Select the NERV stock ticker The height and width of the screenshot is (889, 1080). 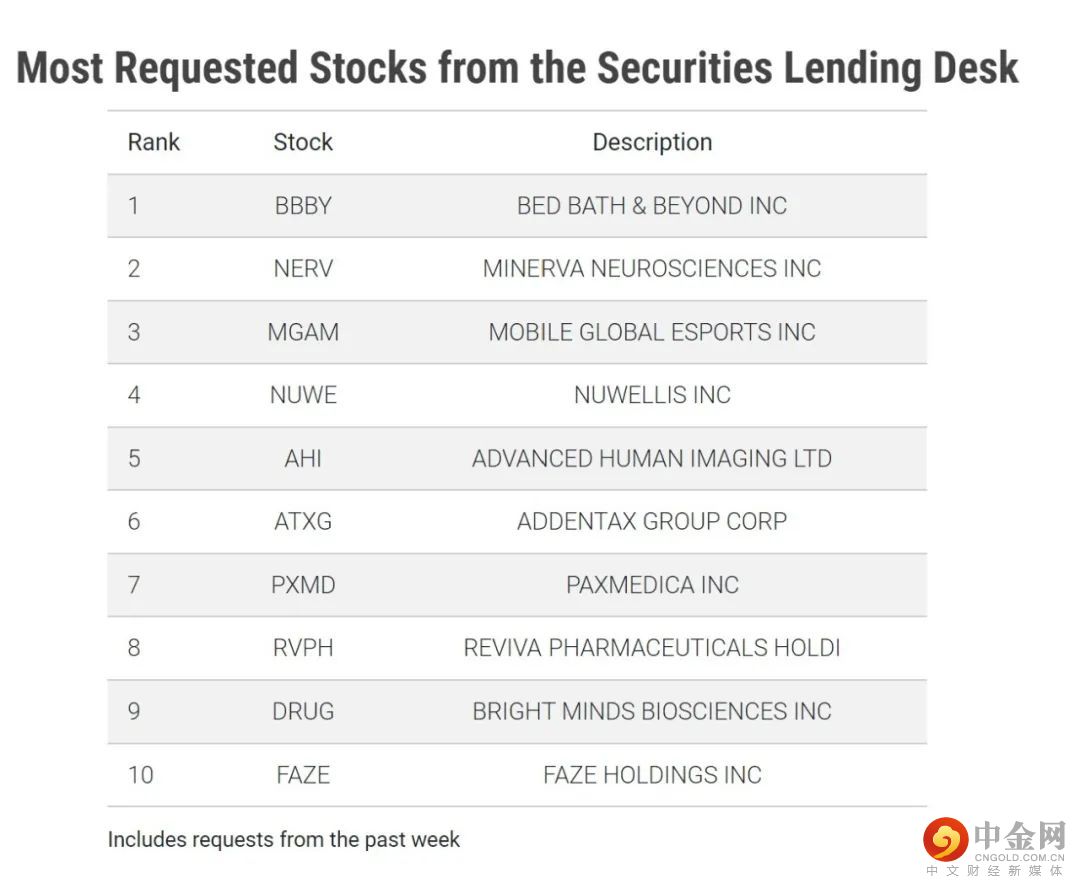[x=303, y=269]
